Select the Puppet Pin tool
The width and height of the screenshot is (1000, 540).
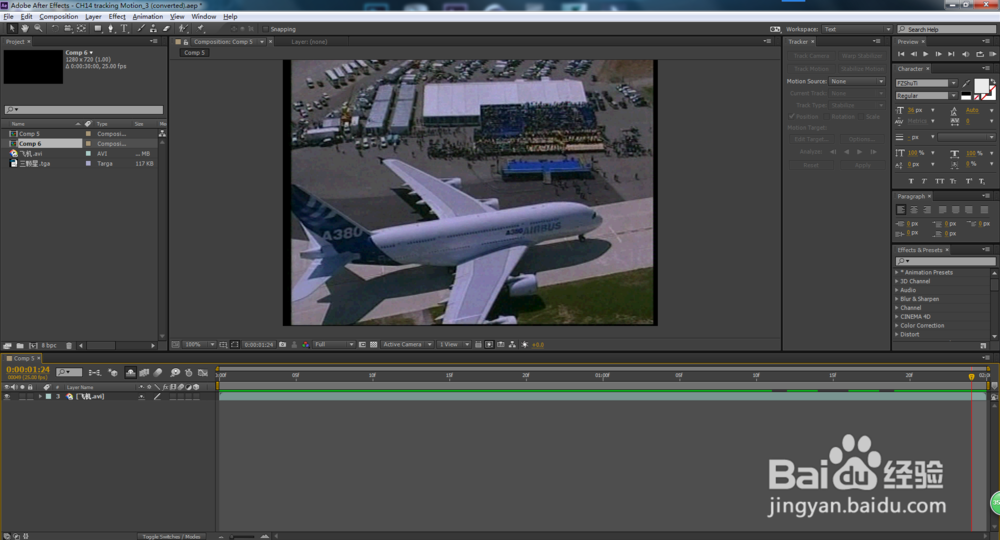click(x=201, y=29)
